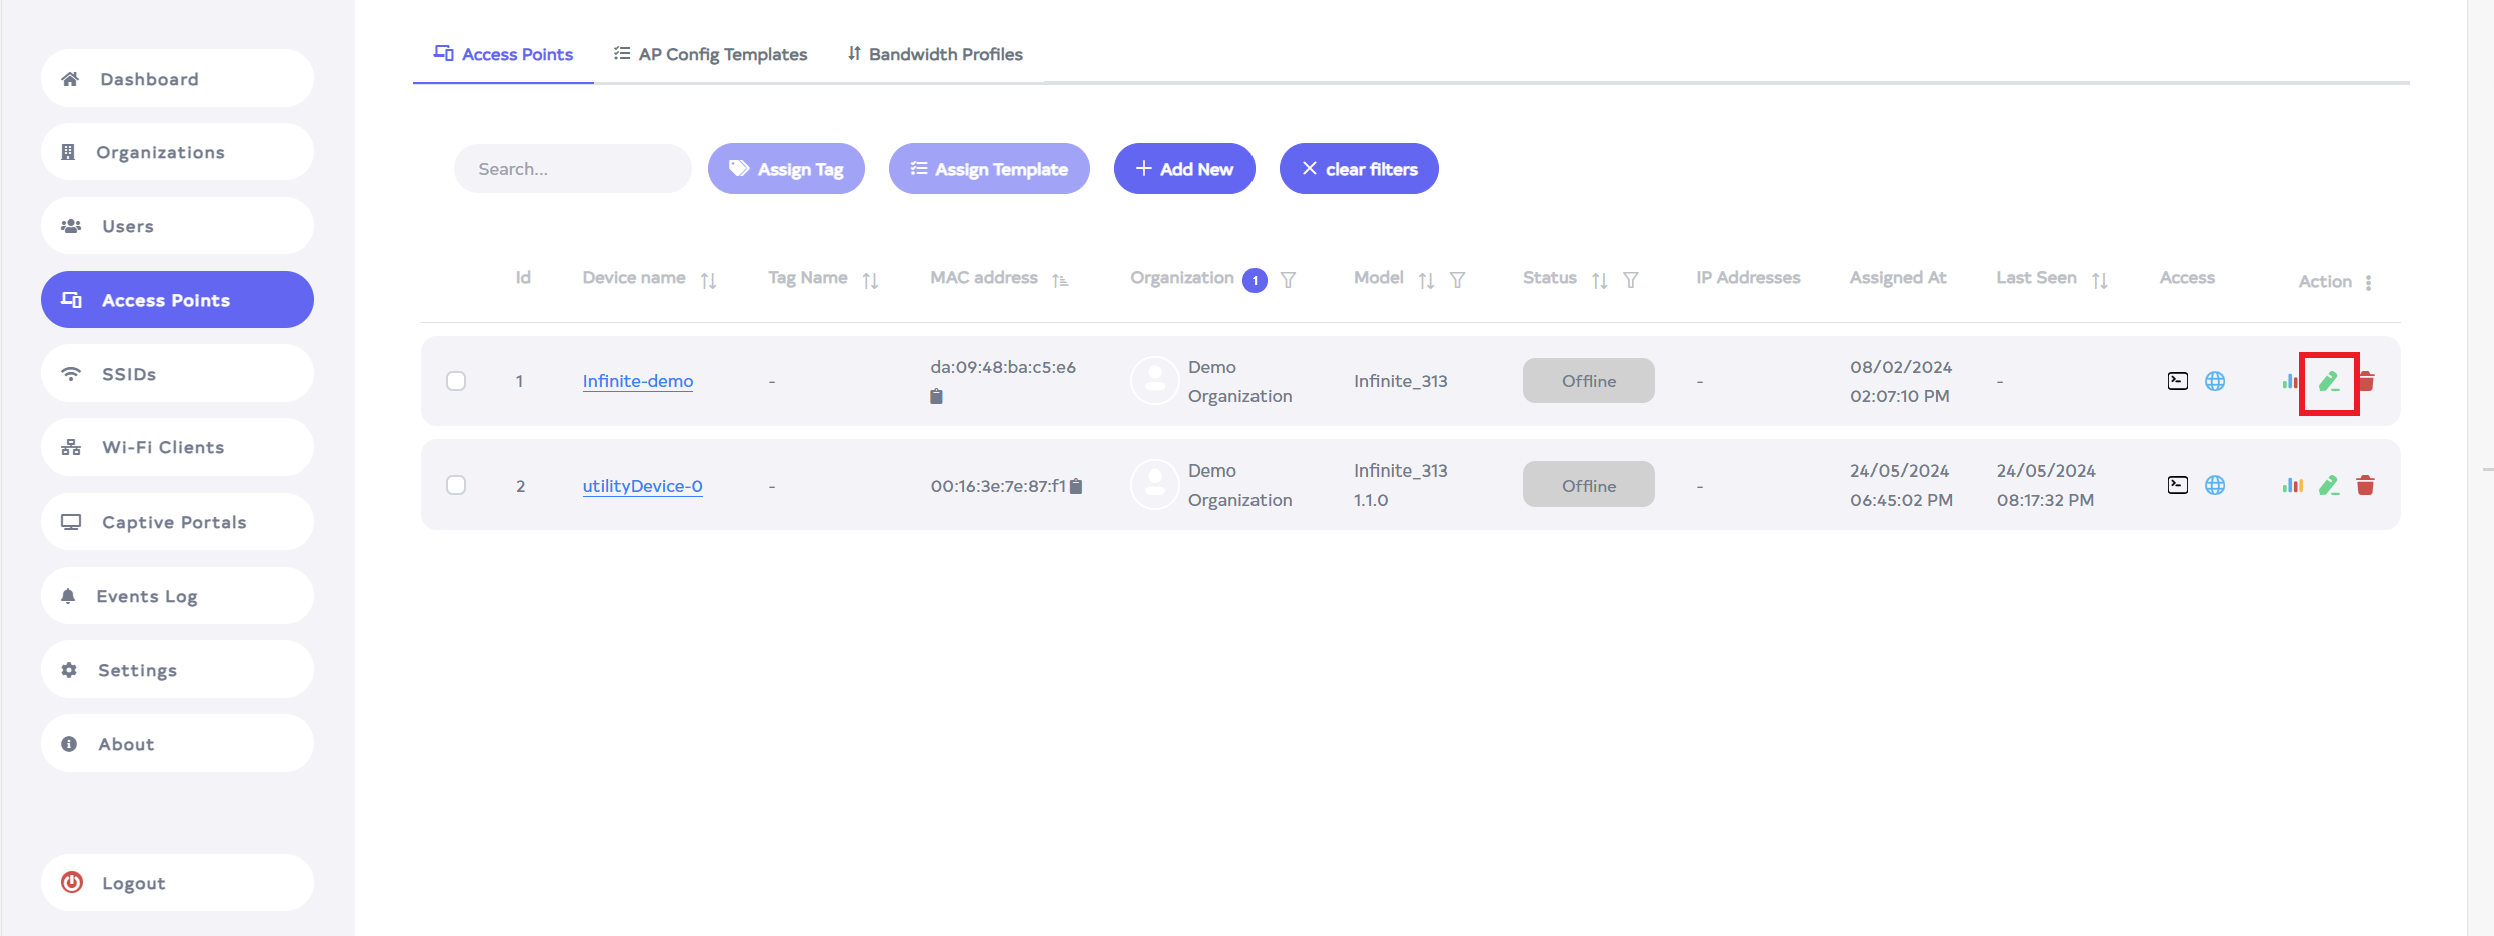The image size is (2494, 936).
Task: Select the utilityDevice-0 row checkbox
Action: [456, 485]
